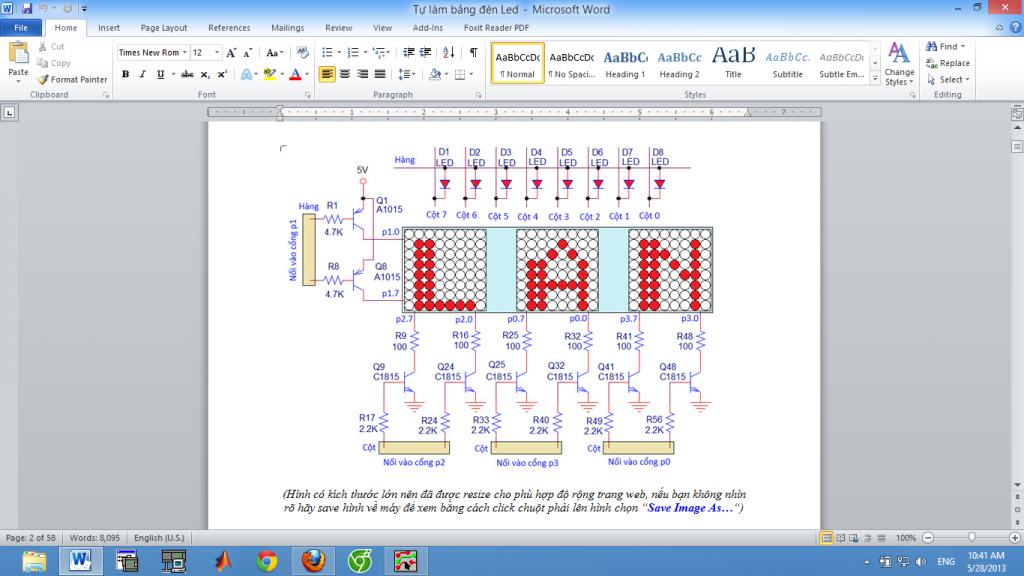
Task: Open the File tab
Action: 21,28
